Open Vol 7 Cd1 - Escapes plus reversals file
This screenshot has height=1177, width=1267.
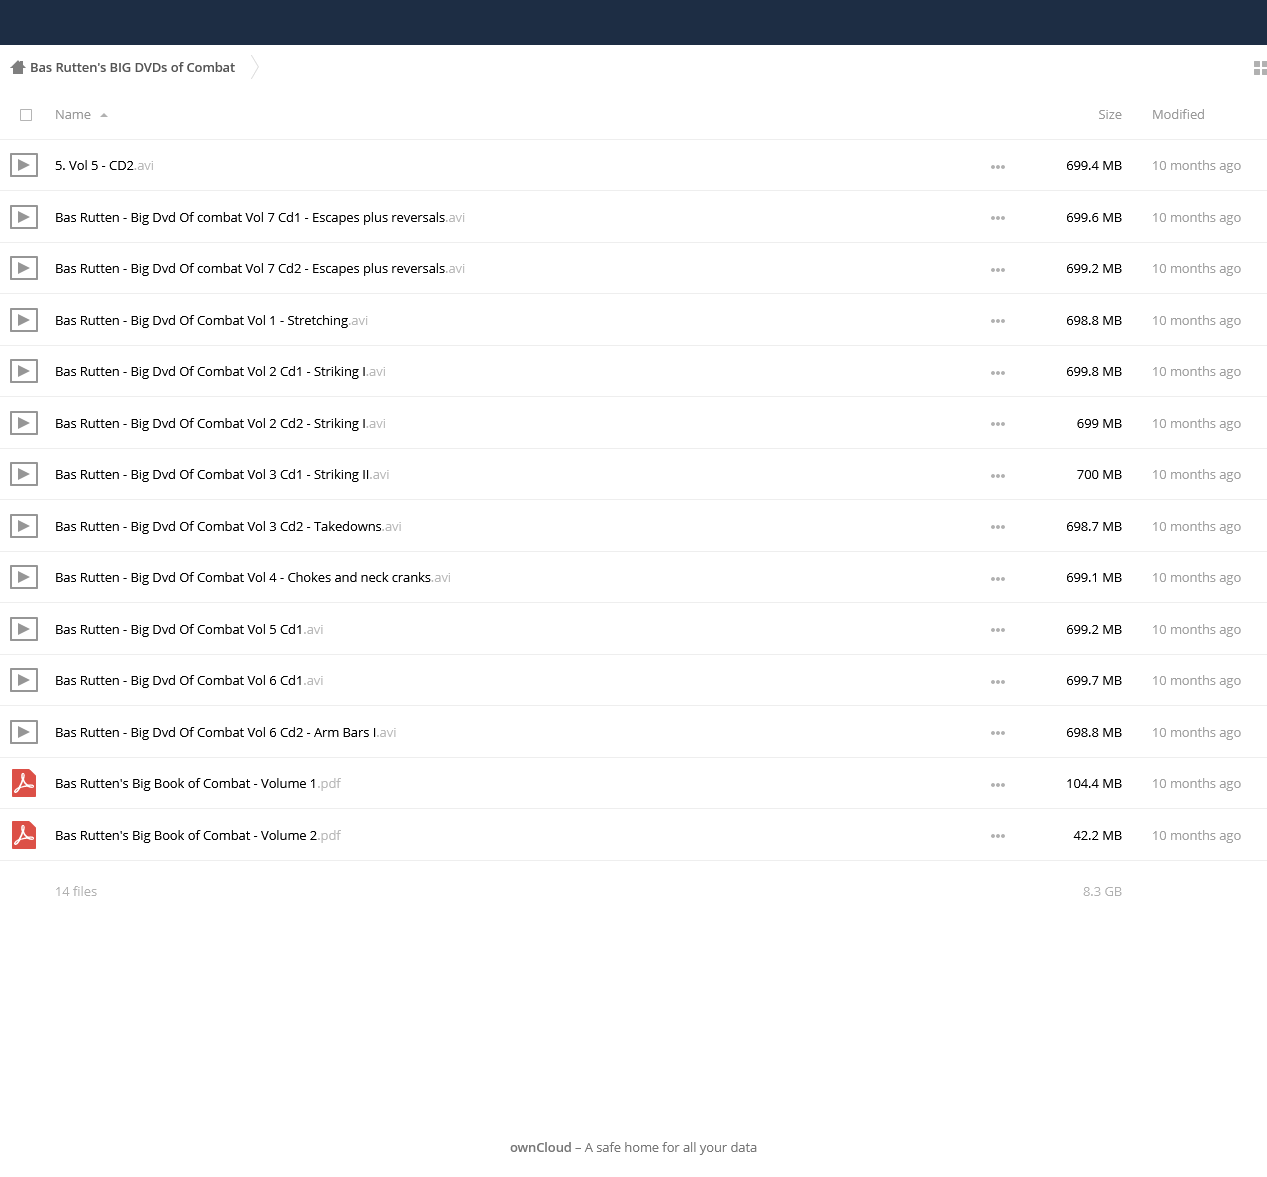[260, 217]
